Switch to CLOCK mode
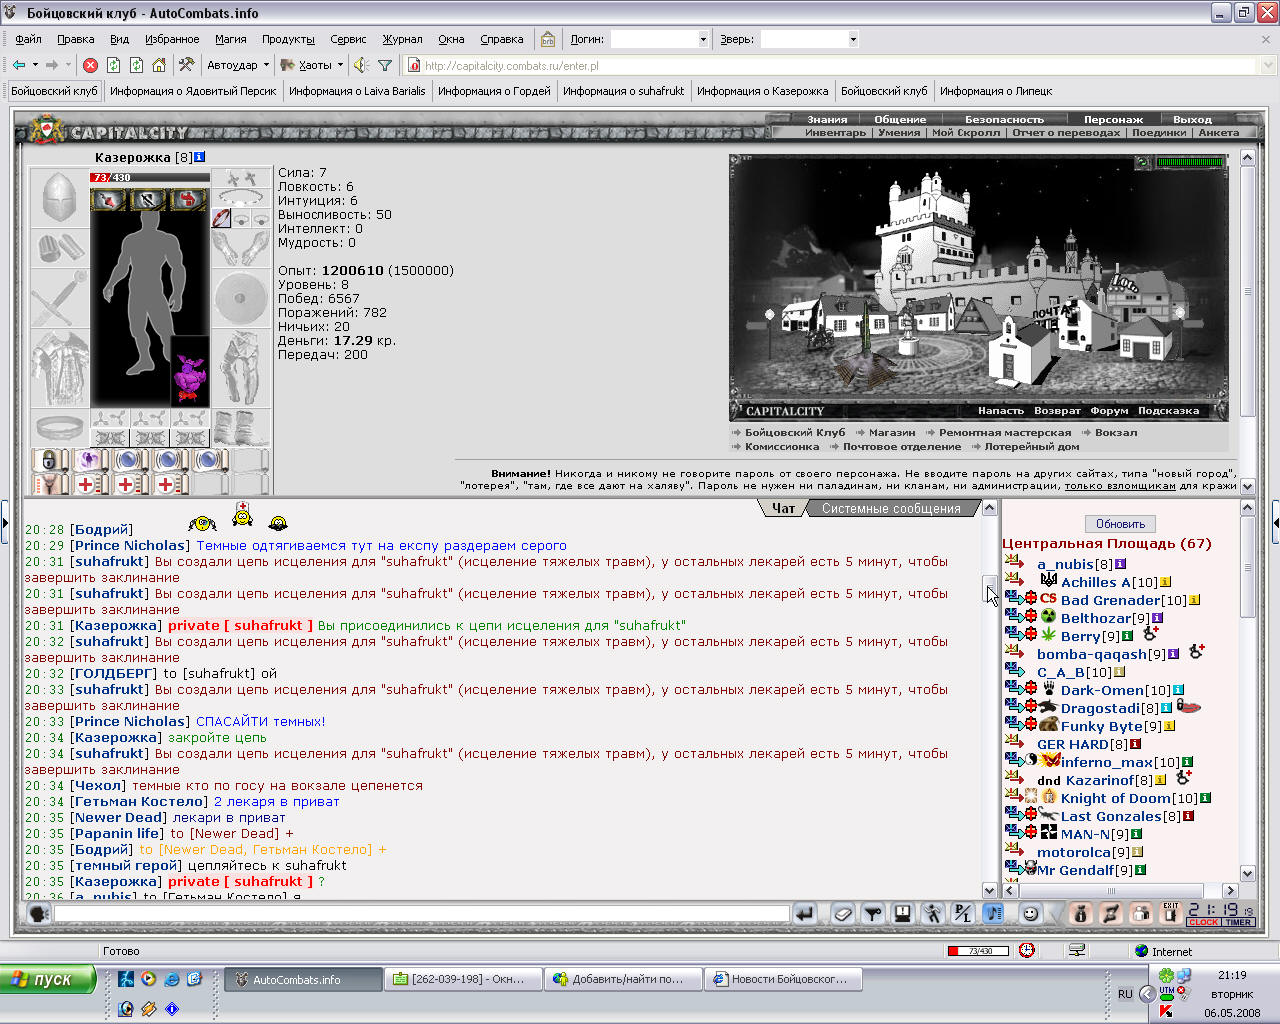 click(1204, 923)
